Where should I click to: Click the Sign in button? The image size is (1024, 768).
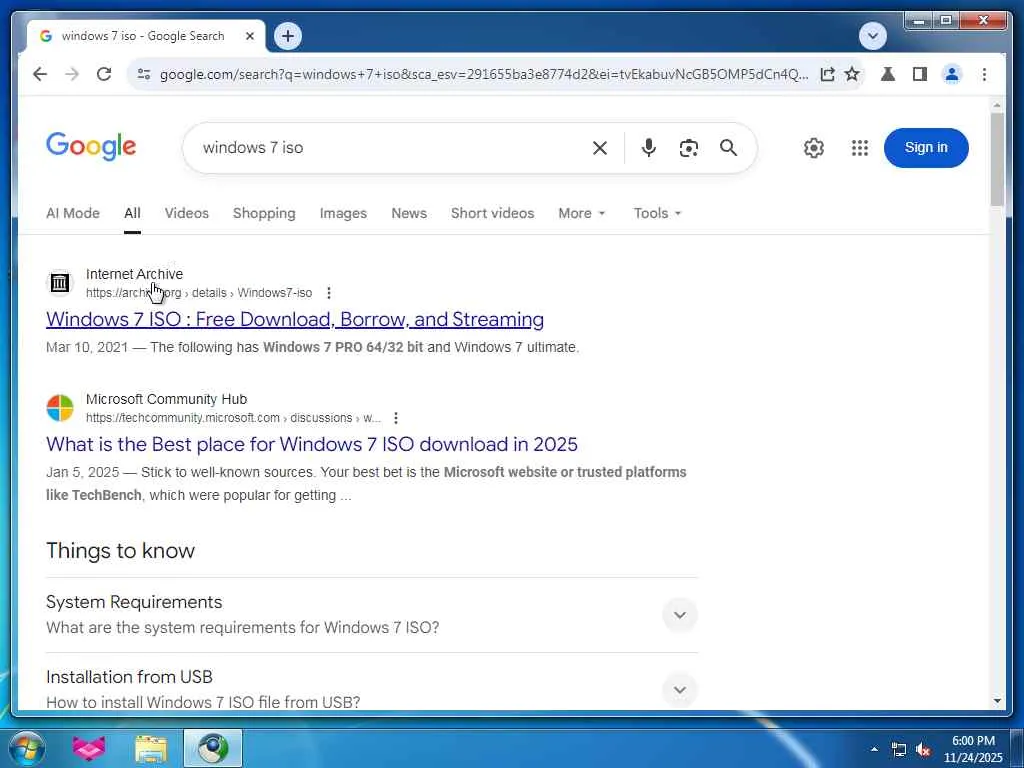coord(926,148)
